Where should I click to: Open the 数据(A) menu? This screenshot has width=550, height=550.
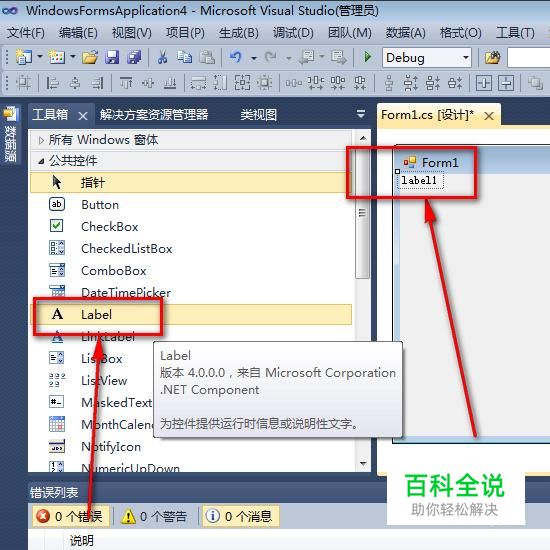click(405, 33)
